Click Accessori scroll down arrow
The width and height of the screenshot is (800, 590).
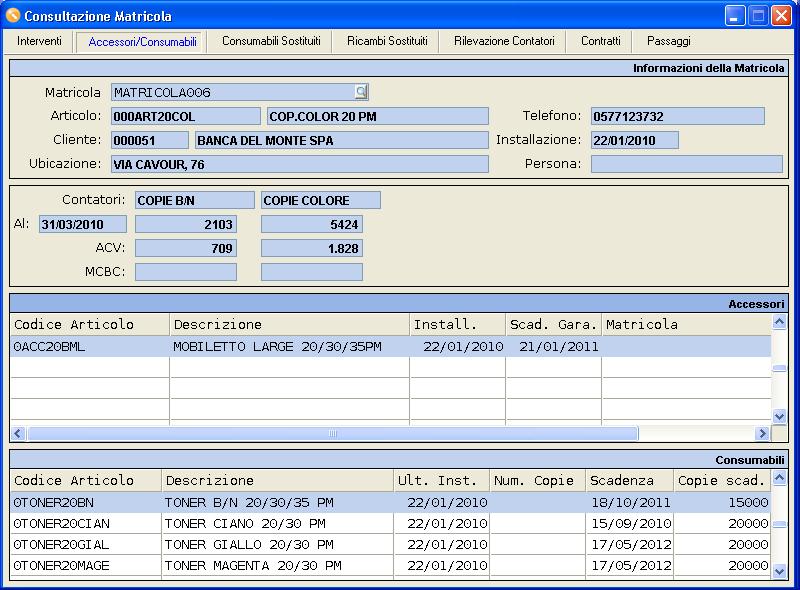click(x=779, y=416)
